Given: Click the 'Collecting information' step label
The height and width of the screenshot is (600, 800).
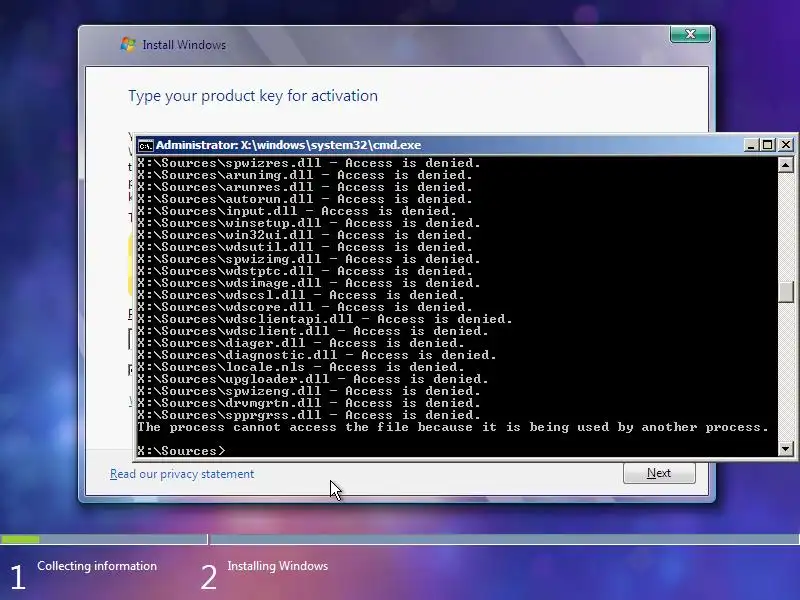Looking at the screenshot, I should click(97, 566).
